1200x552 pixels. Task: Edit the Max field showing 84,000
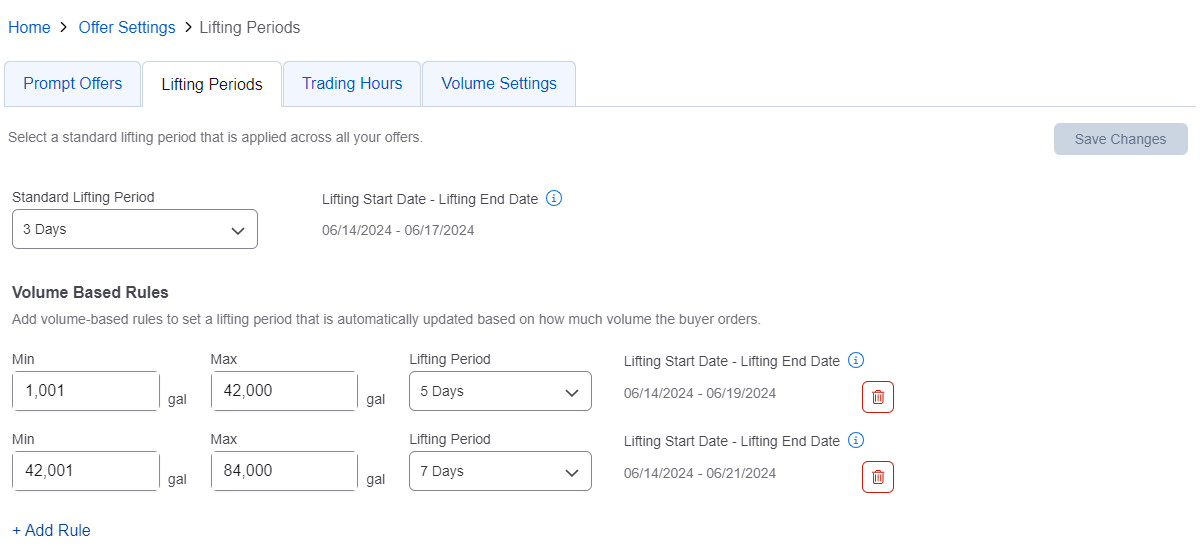[284, 471]
